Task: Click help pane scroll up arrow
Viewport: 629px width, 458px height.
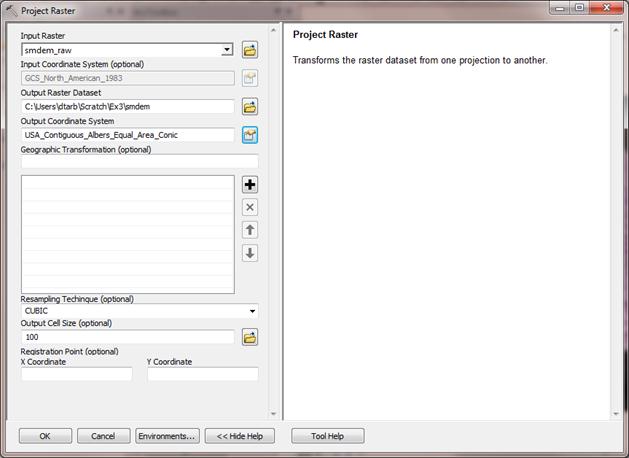Action: pyautogui.click(x=616, y=30)
